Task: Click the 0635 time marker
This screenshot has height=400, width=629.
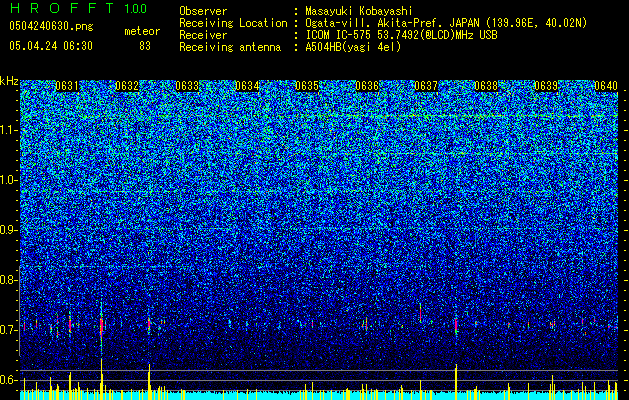Action: tap(307, 86)
